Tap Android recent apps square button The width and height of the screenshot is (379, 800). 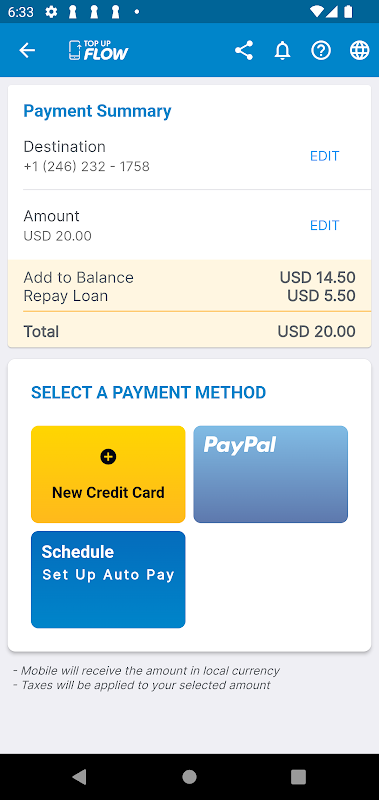(298, 777)
